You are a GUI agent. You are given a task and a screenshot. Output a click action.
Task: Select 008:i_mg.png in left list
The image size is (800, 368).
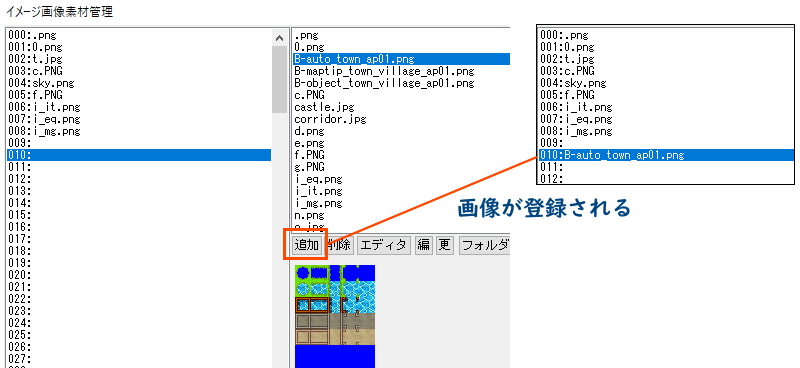[x=139, y=131]
